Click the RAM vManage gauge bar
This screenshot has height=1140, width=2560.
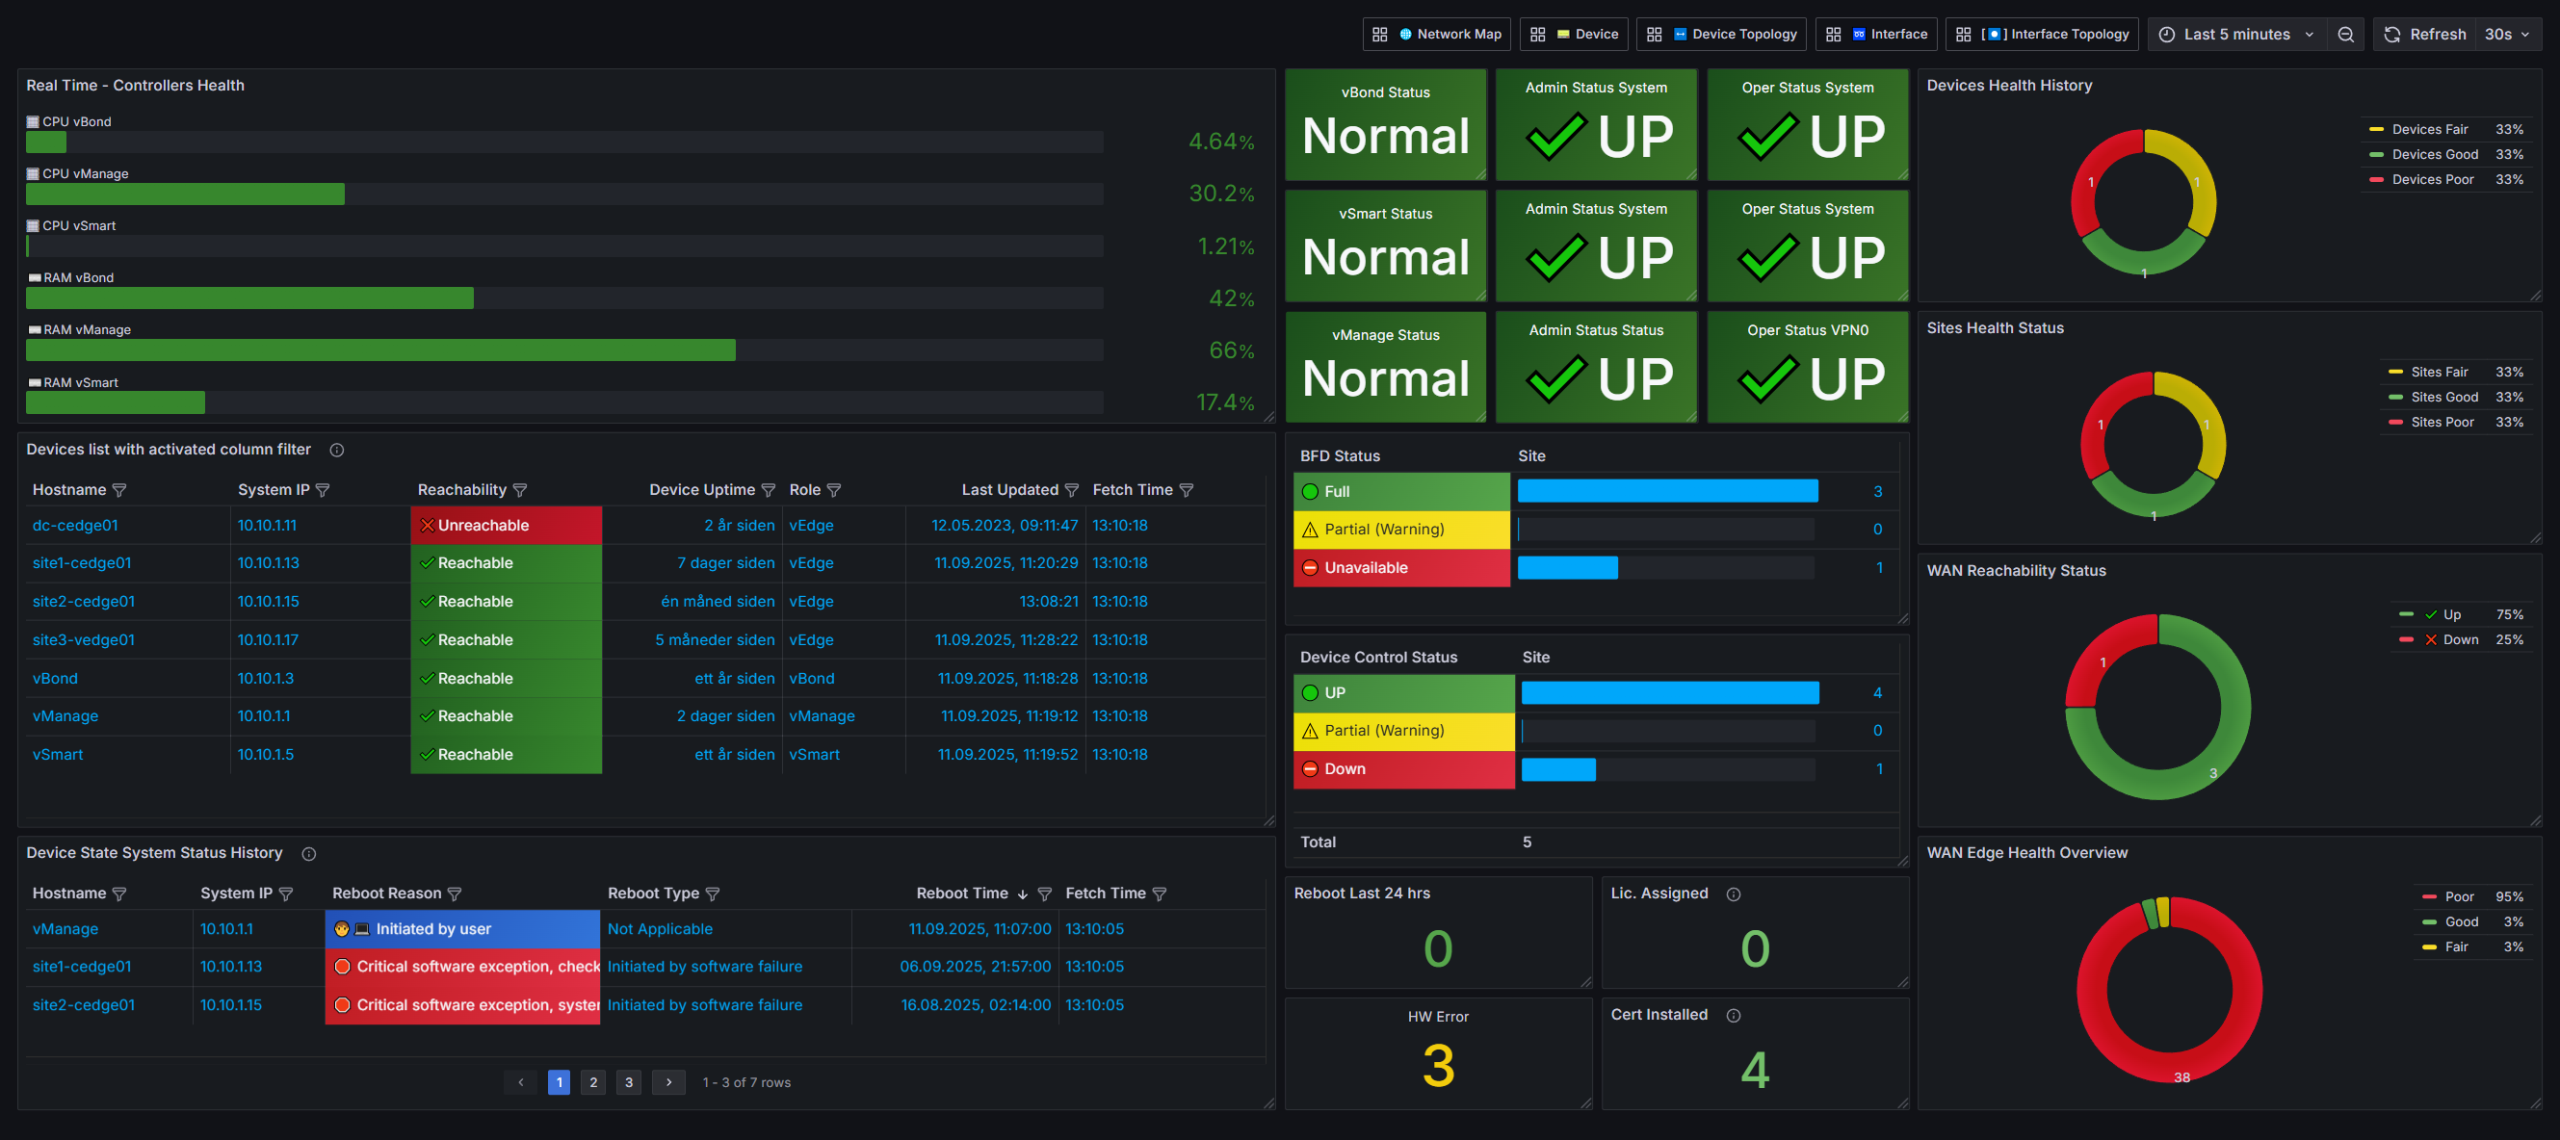click(565, 350)
